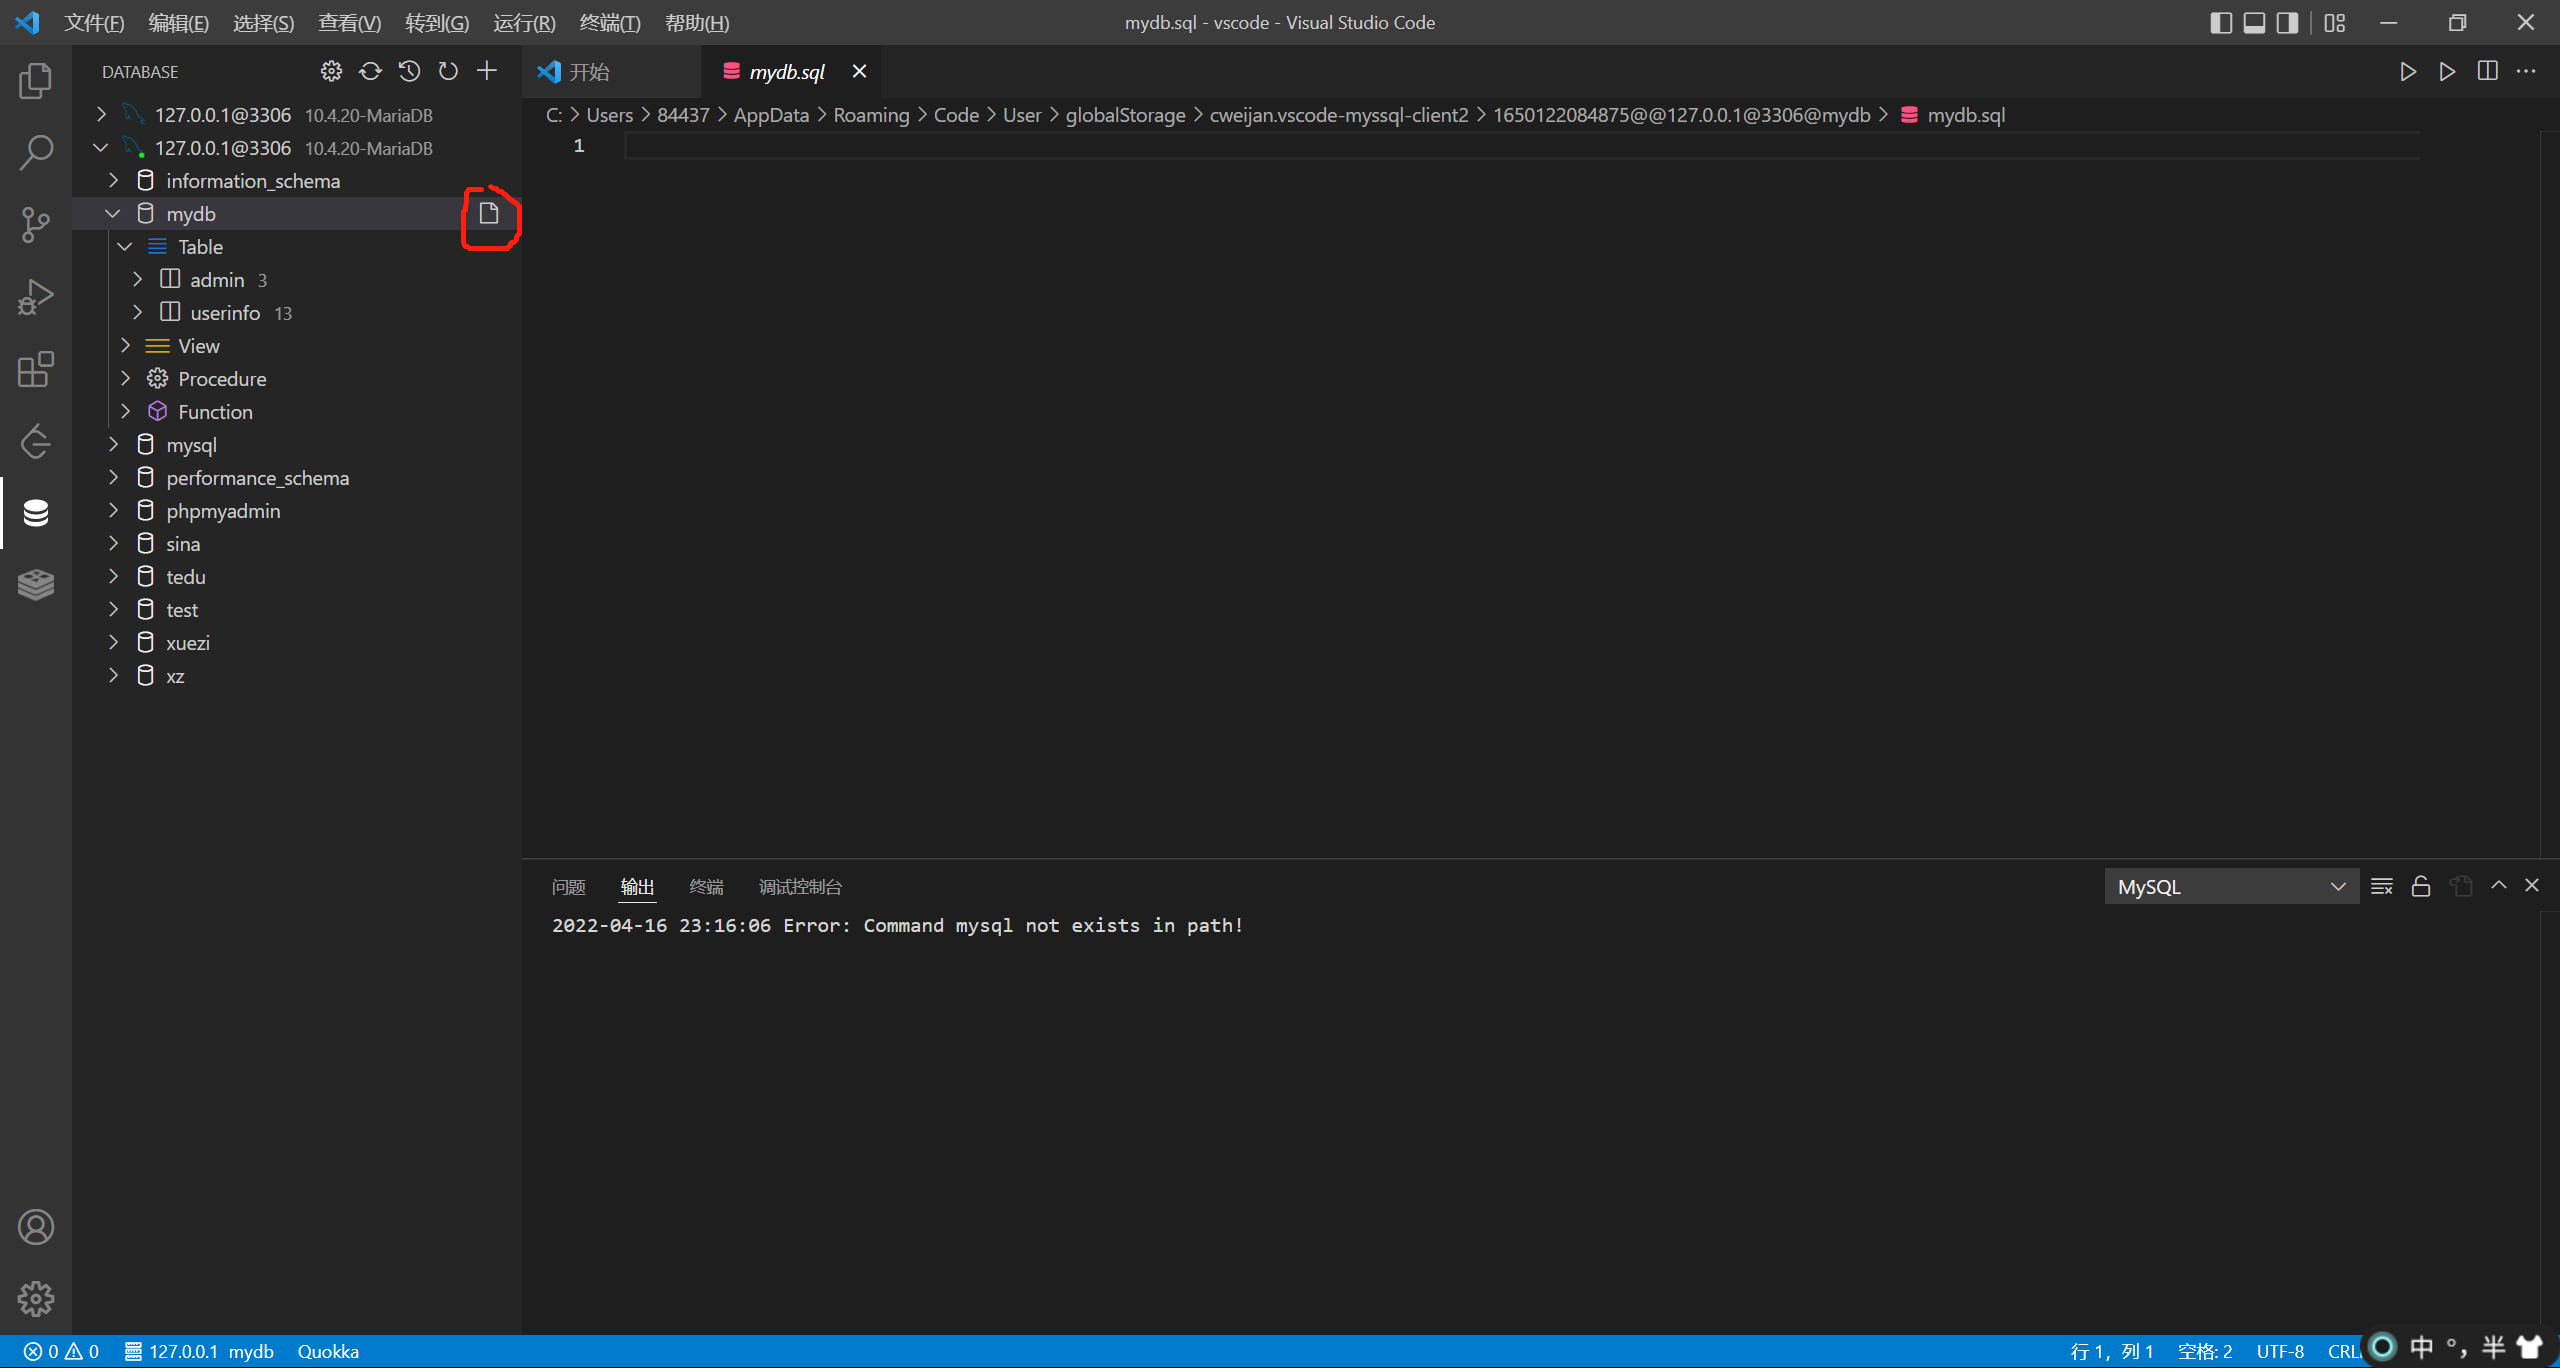Open the Search view in the activity bar
Image resolution: width=2560 pixels, height=1368 pixels.
point(36,153)
